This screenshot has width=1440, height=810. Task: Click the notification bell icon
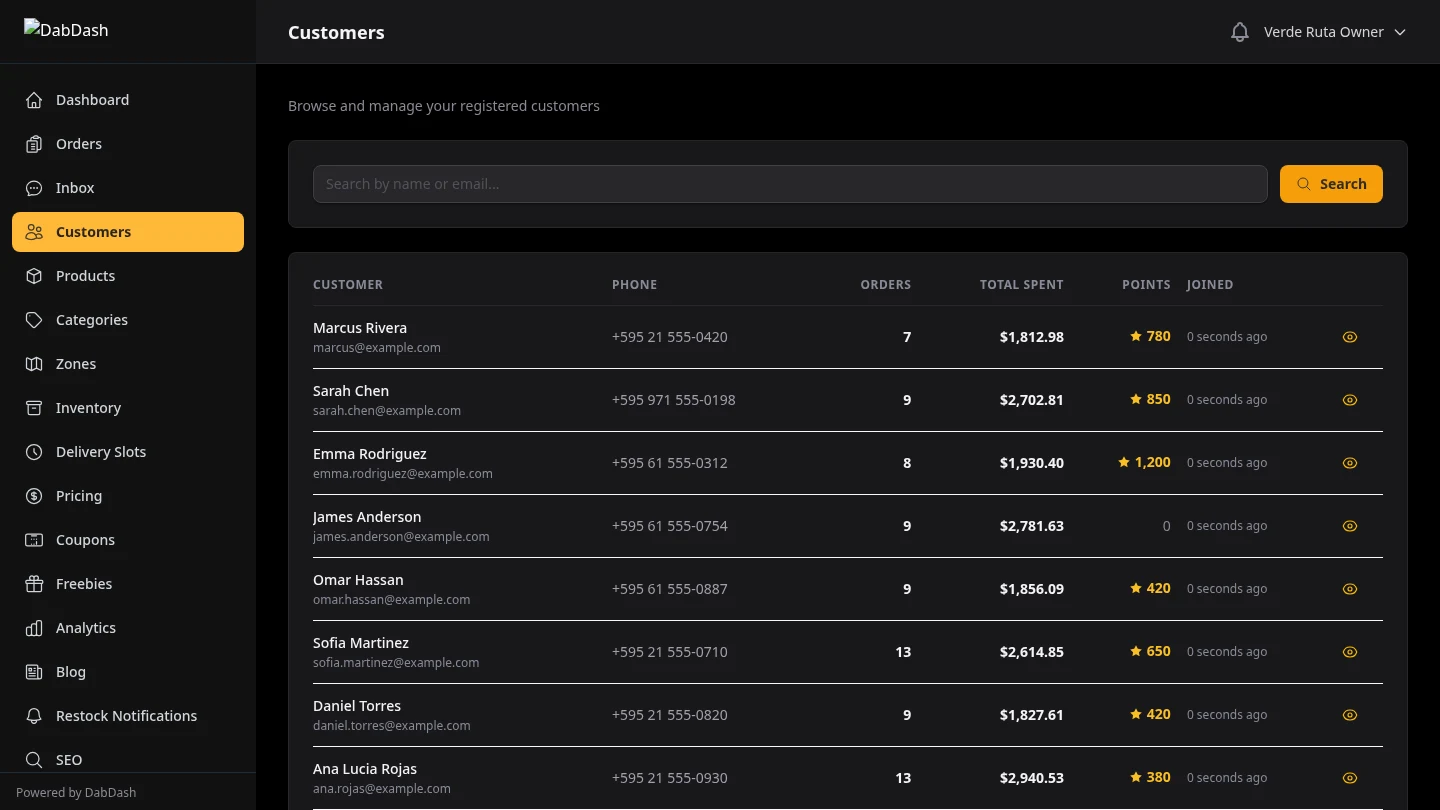click(x=1240, y=31)
